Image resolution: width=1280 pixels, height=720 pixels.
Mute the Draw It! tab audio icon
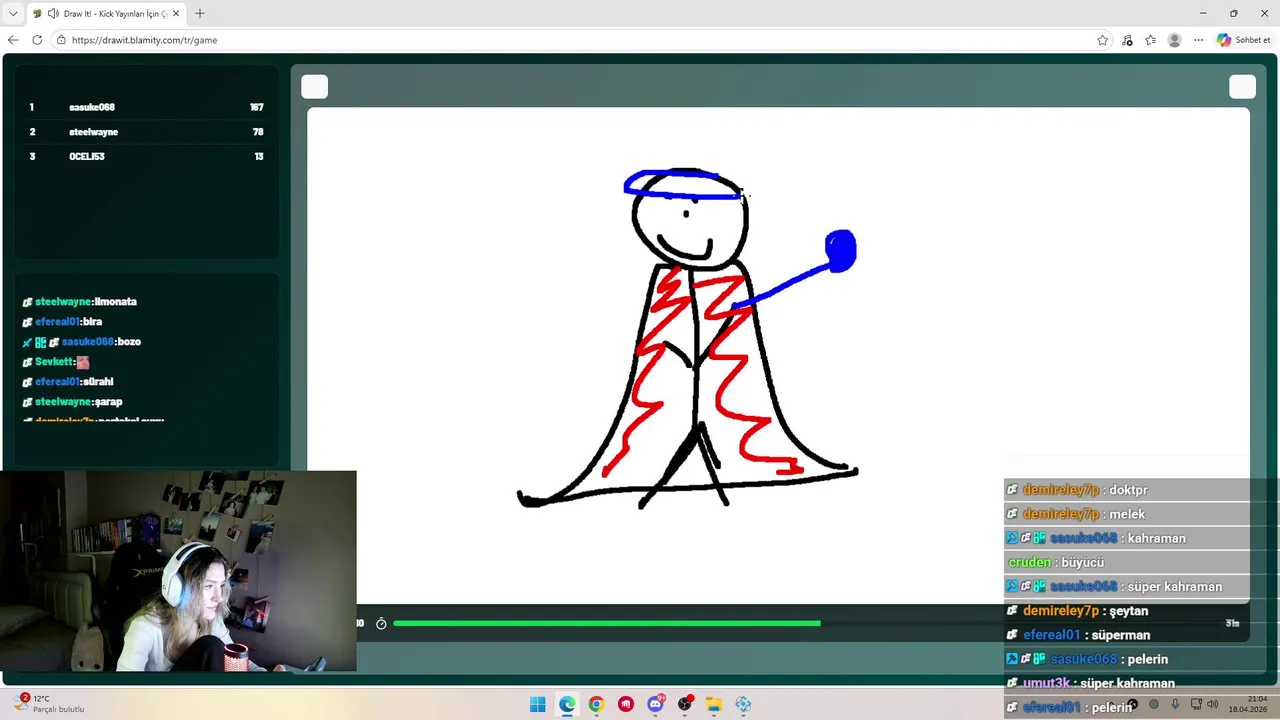pyautogui.click(x=52, y=14)
